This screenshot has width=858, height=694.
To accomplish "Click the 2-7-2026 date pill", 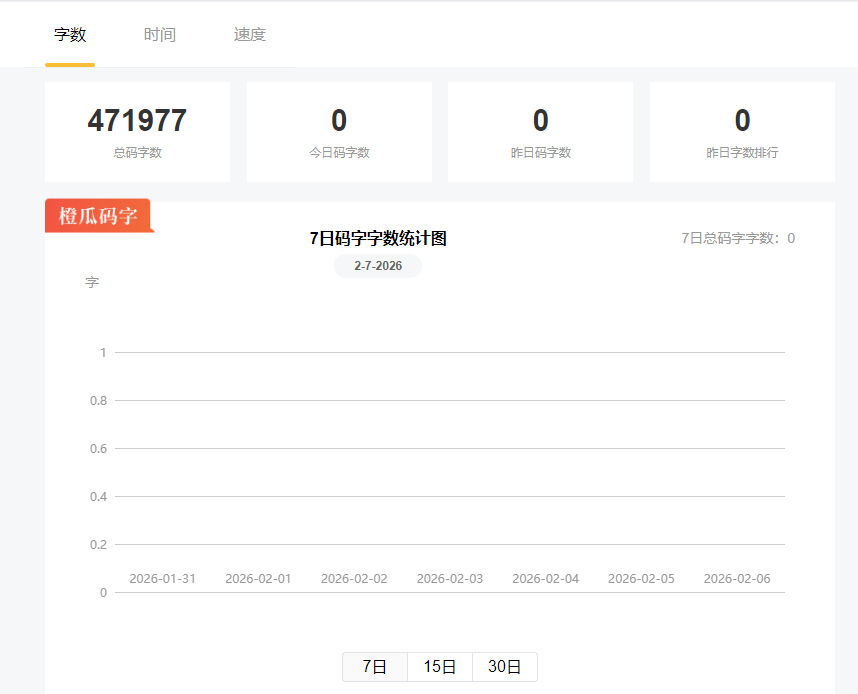I will point(378,266).
